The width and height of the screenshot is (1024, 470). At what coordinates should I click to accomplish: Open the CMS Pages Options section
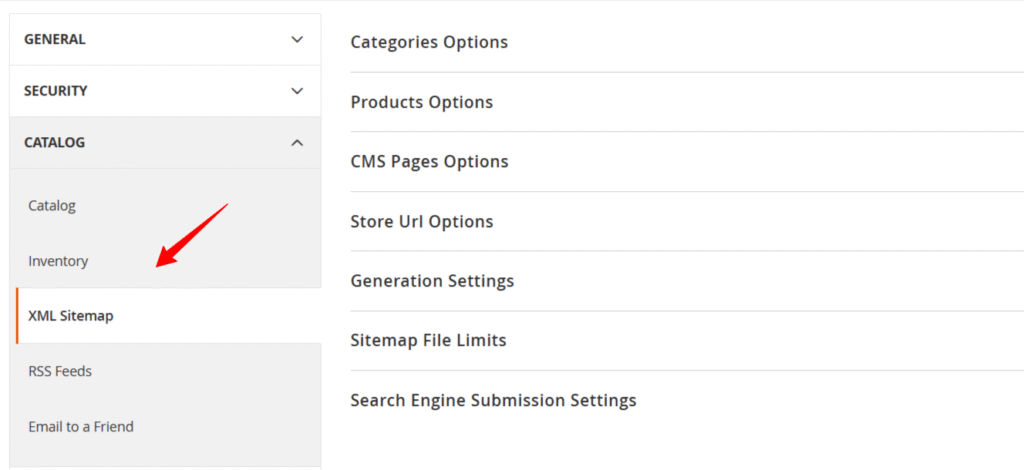(x=429, y=162)
